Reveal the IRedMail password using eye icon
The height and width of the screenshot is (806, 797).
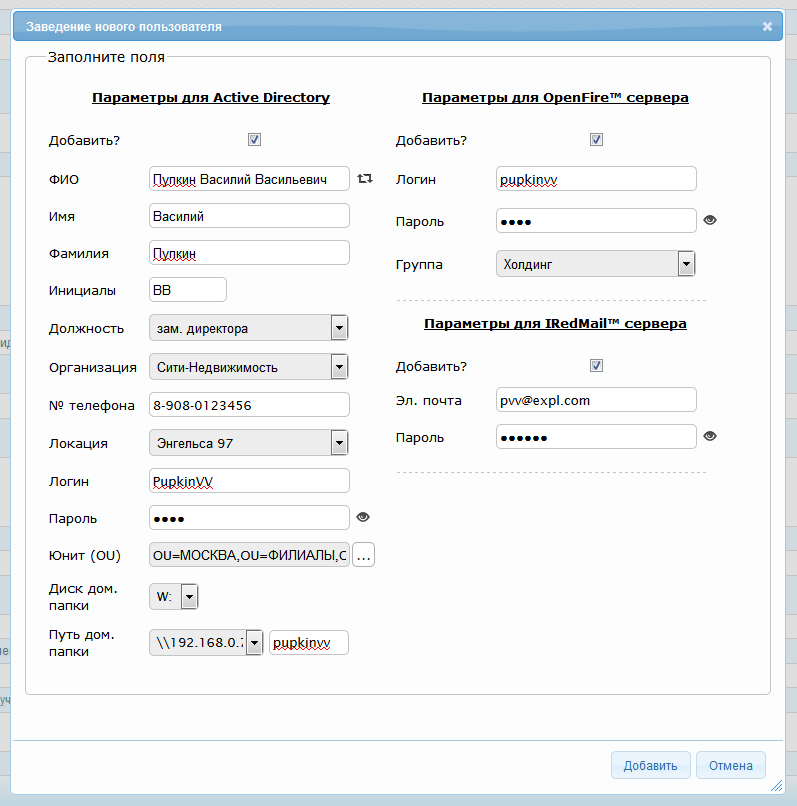[x=710, y=436]
